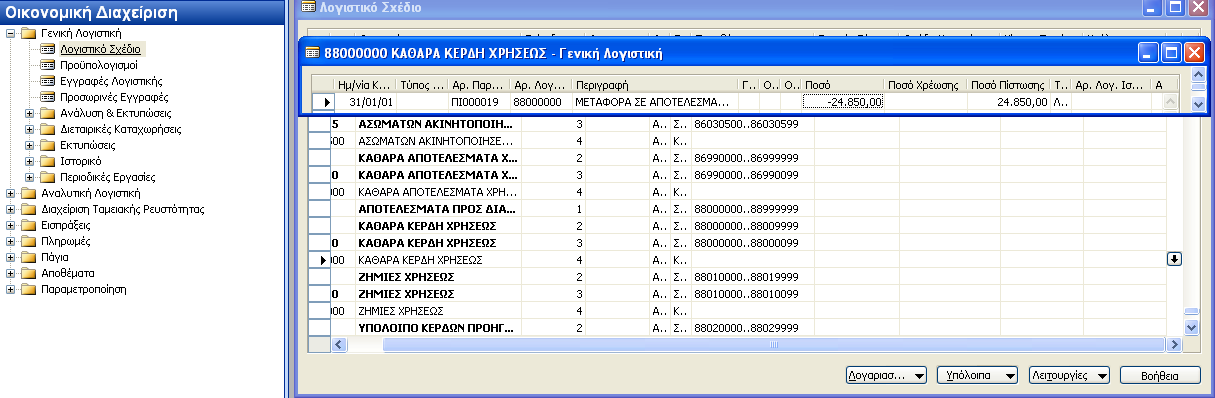Select the Διεταιρικές Καταχωρήσεις folder icon
1215x398 pixels.
[48, 129]
